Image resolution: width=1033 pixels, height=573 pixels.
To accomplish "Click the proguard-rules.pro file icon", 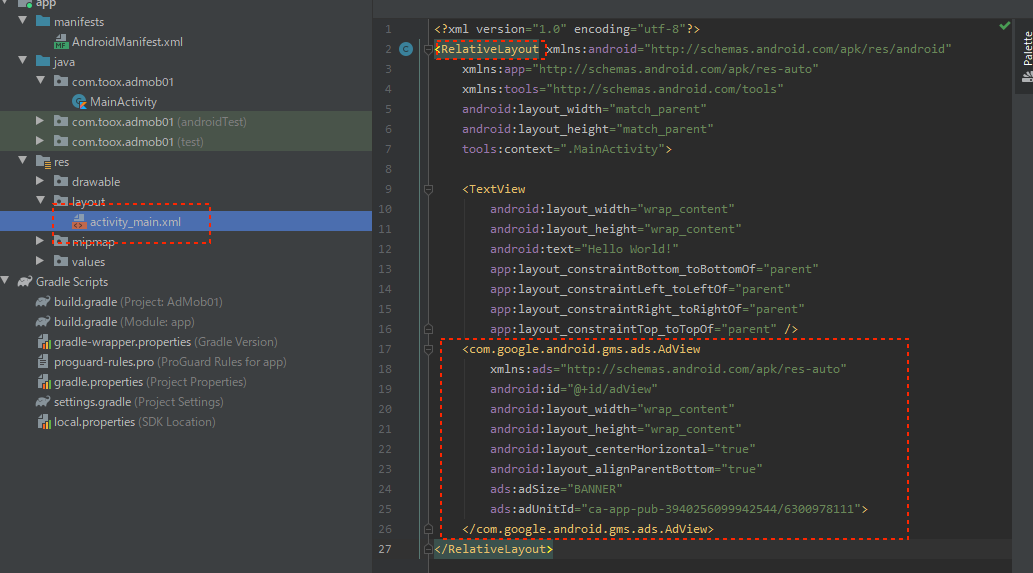I will tap(43, 362).
